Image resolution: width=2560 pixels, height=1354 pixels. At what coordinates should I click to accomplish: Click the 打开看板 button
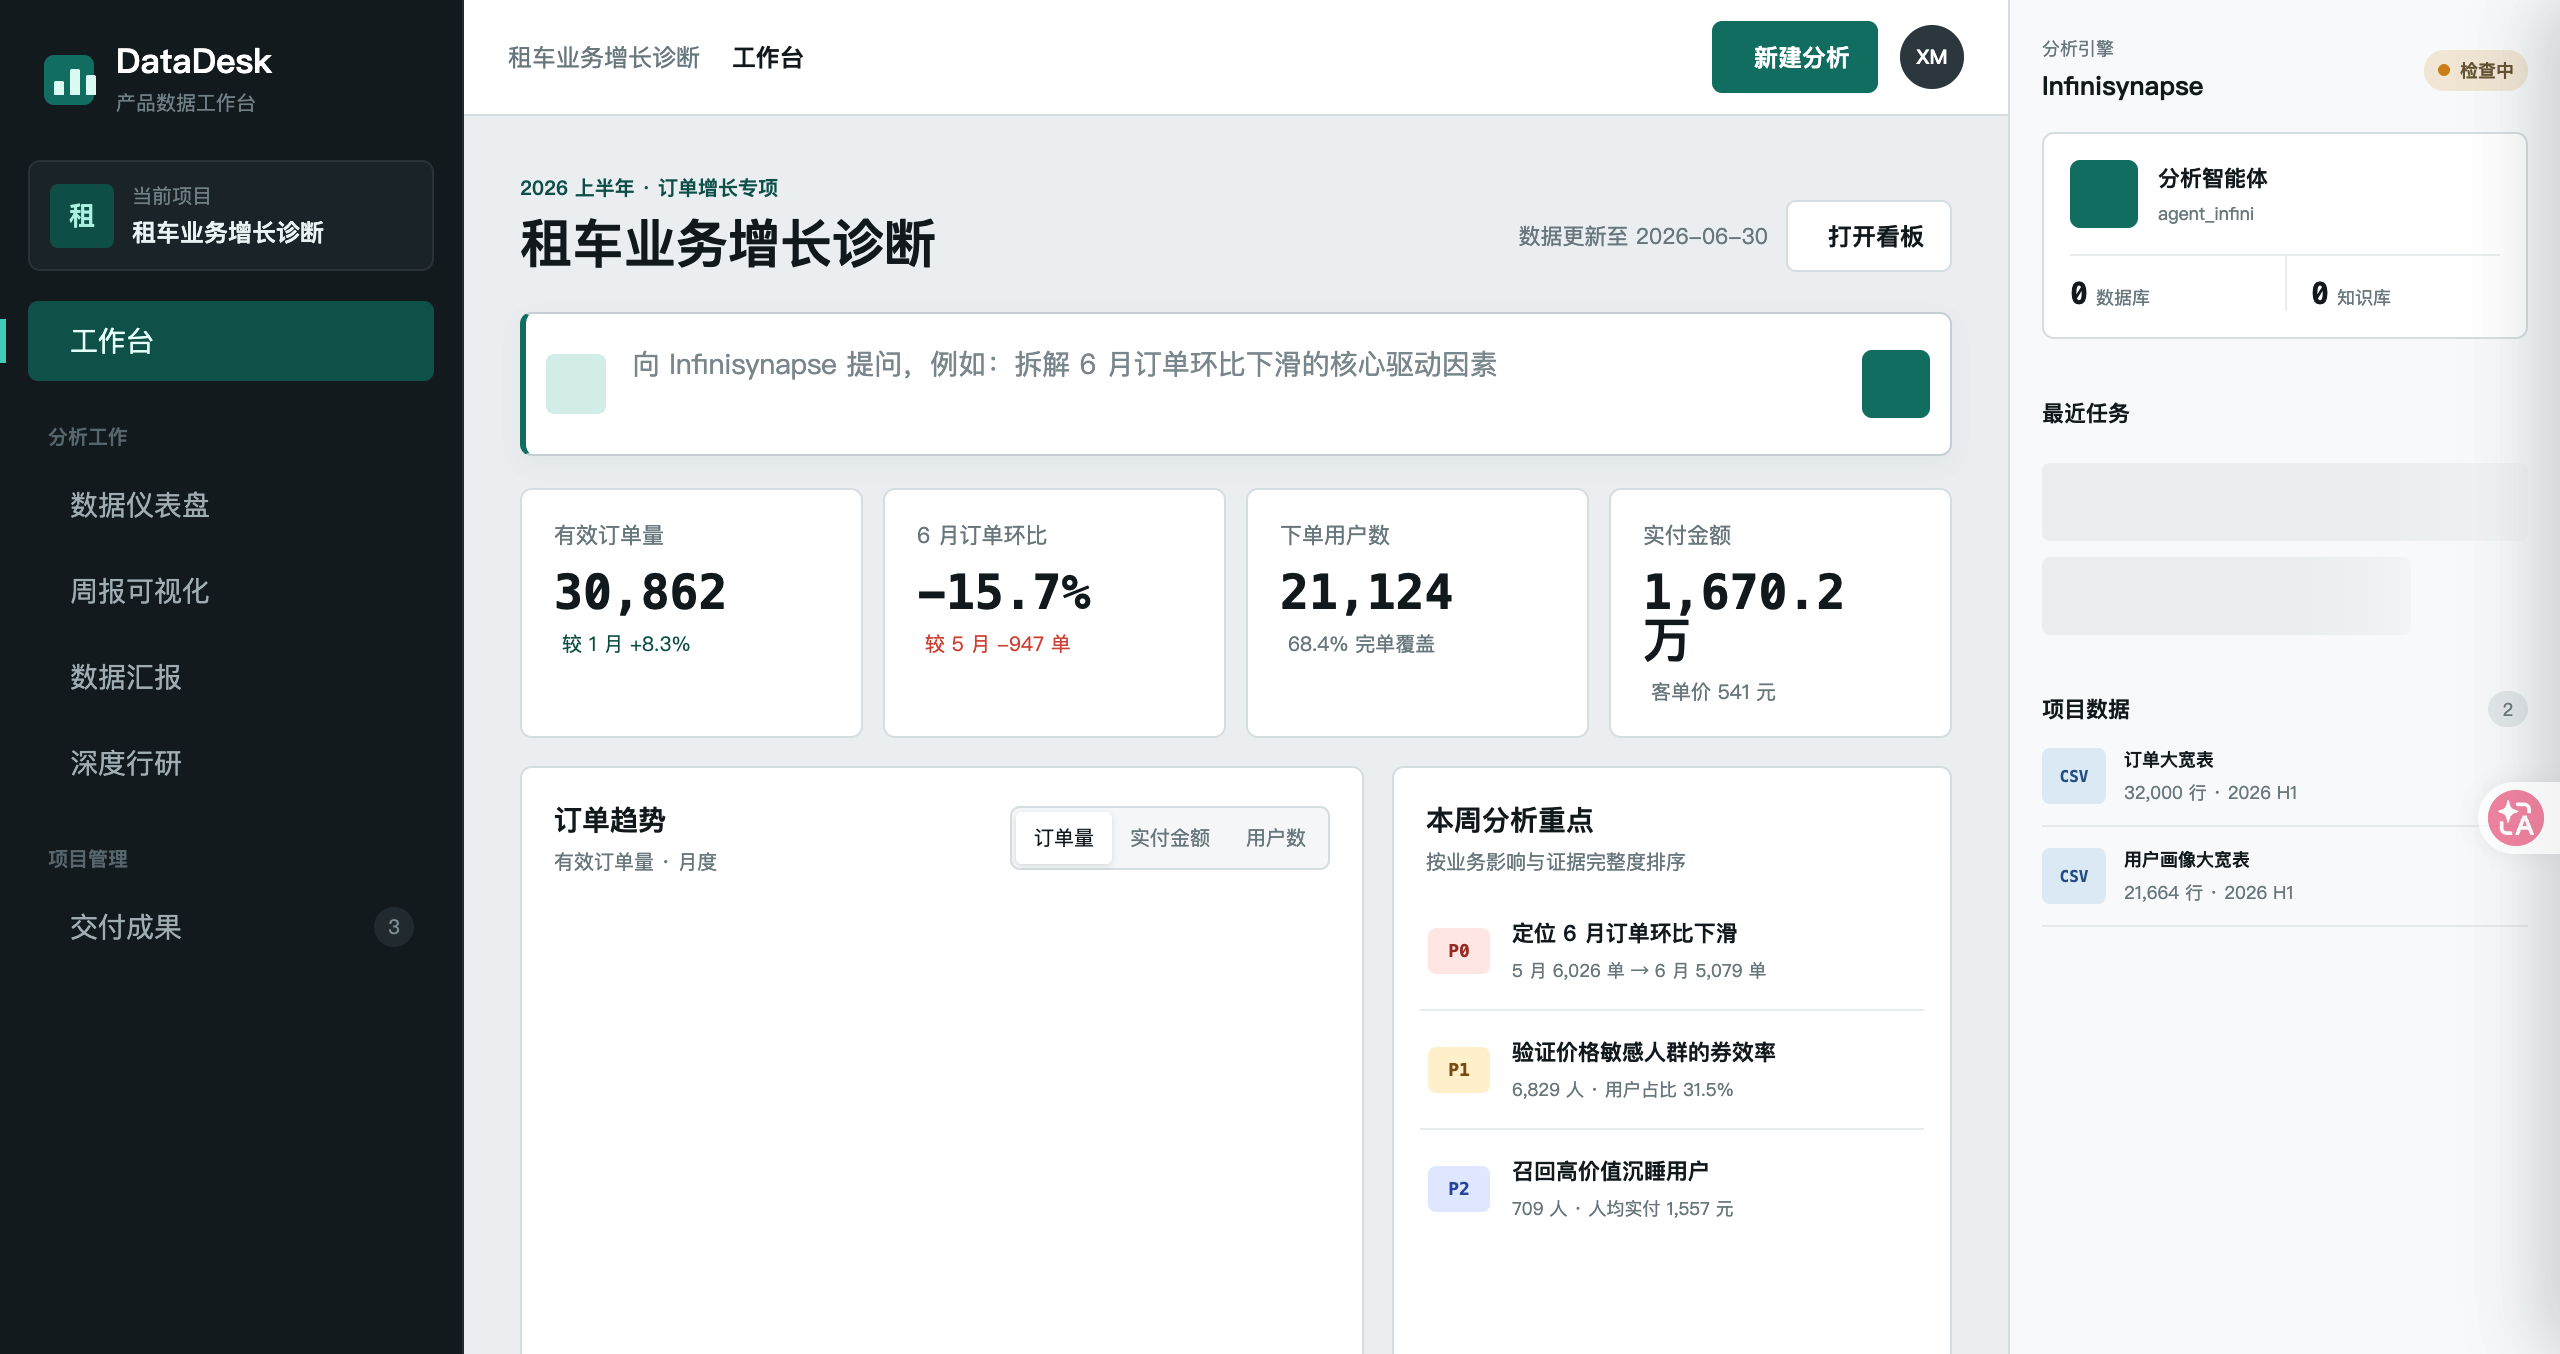(x=1869, y=236)
